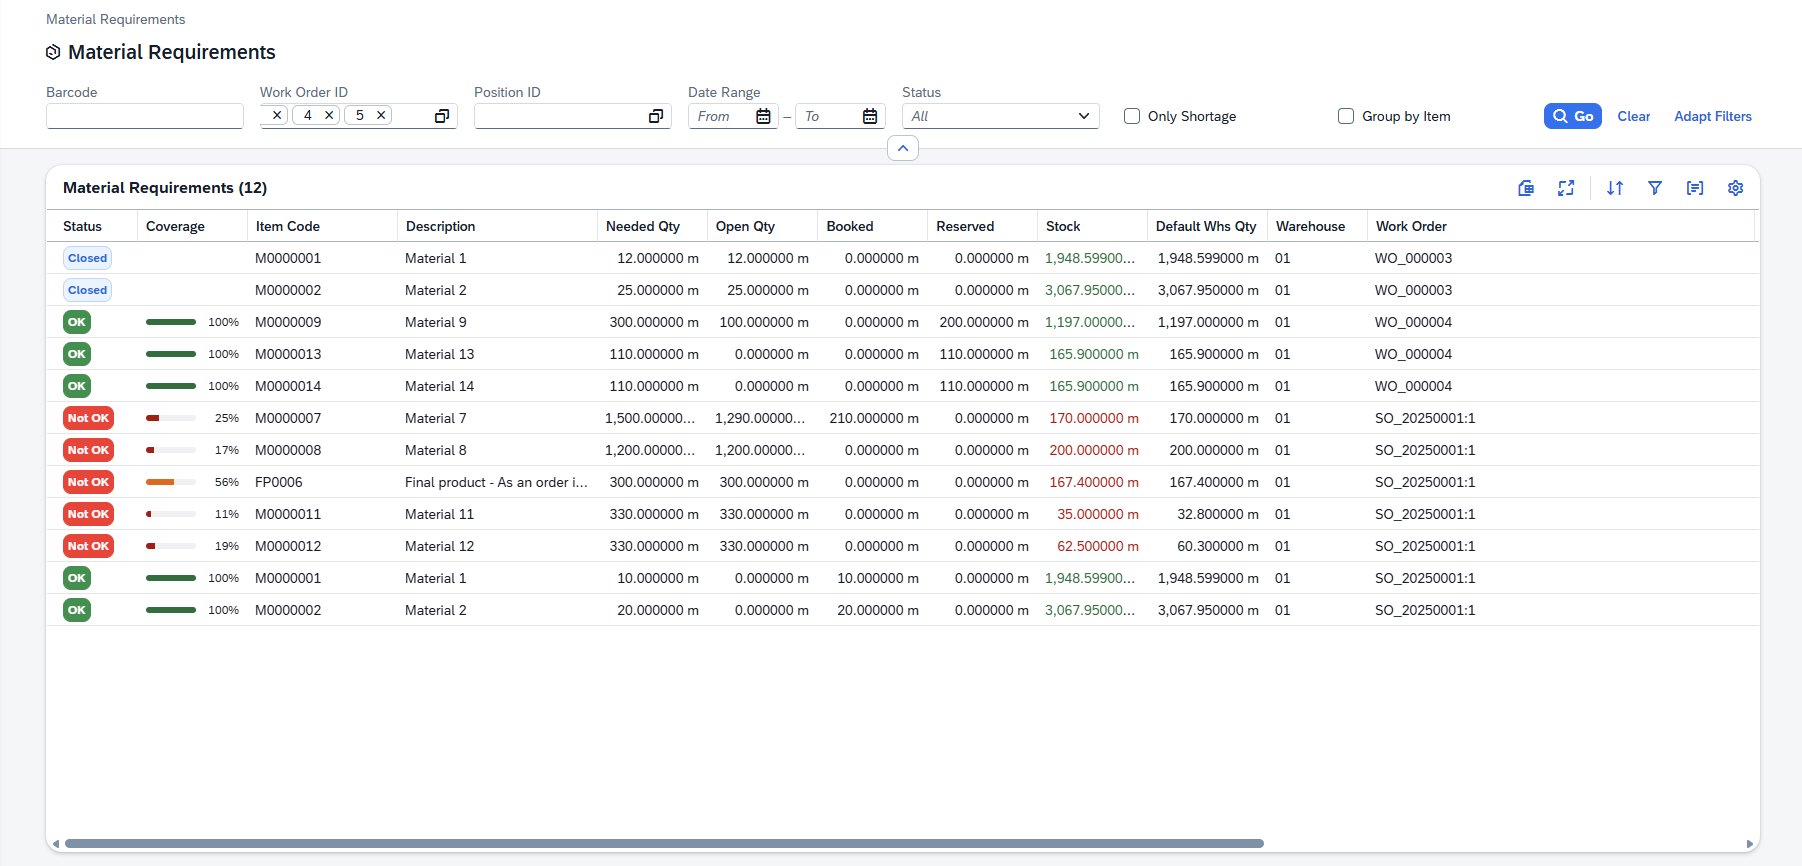Remove the Work Order ID token 4
The height and width of the screenshot is (866, 1802).
pyautogui.click(x=329, y=115)
